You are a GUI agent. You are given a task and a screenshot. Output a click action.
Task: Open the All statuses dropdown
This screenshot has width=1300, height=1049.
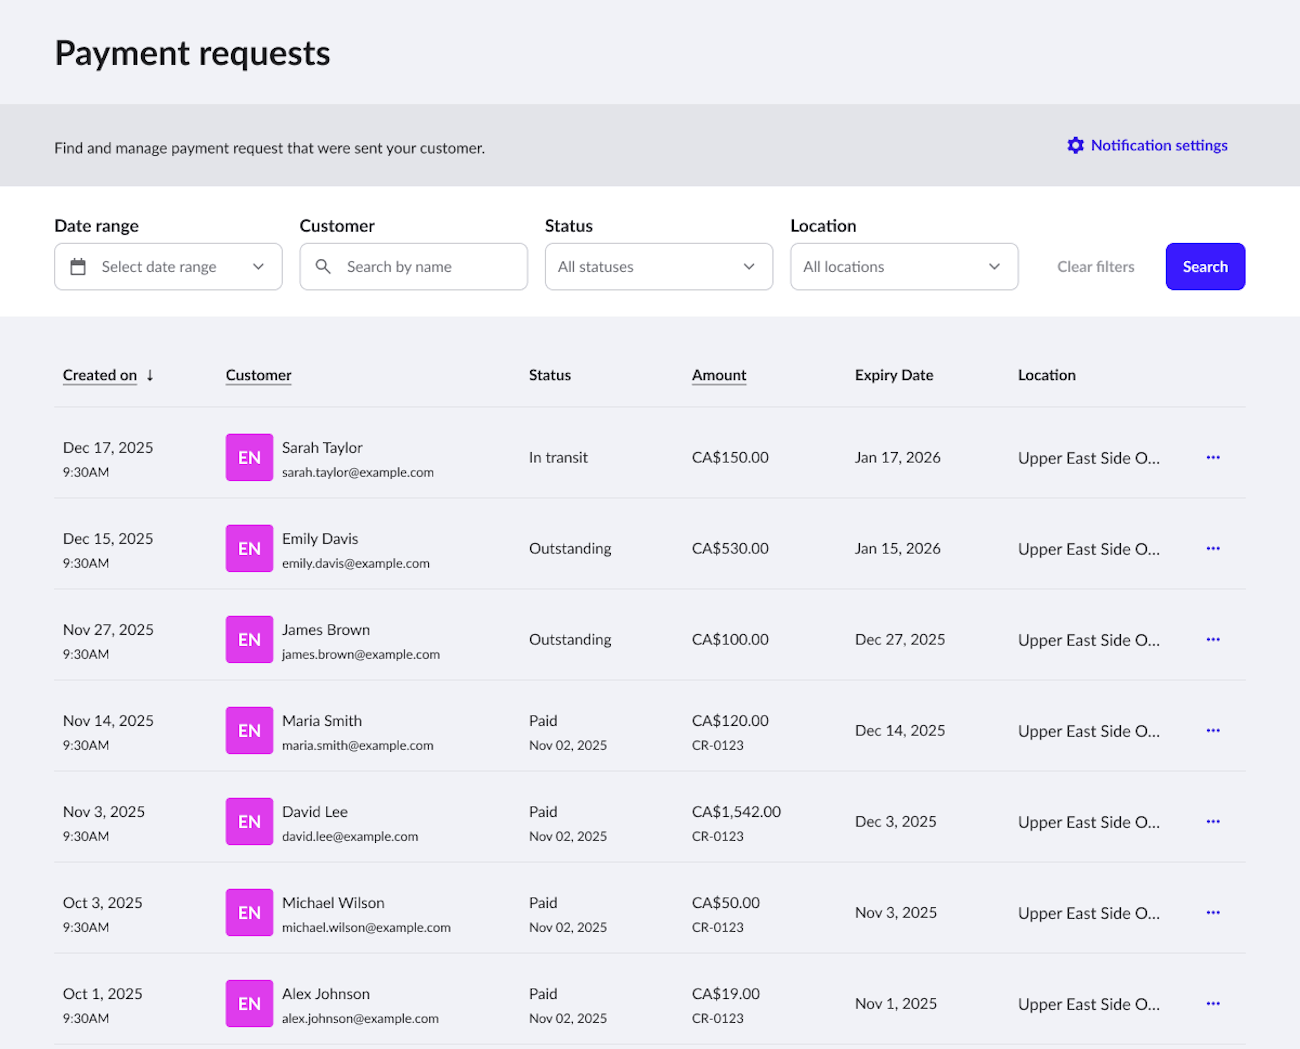659,267
